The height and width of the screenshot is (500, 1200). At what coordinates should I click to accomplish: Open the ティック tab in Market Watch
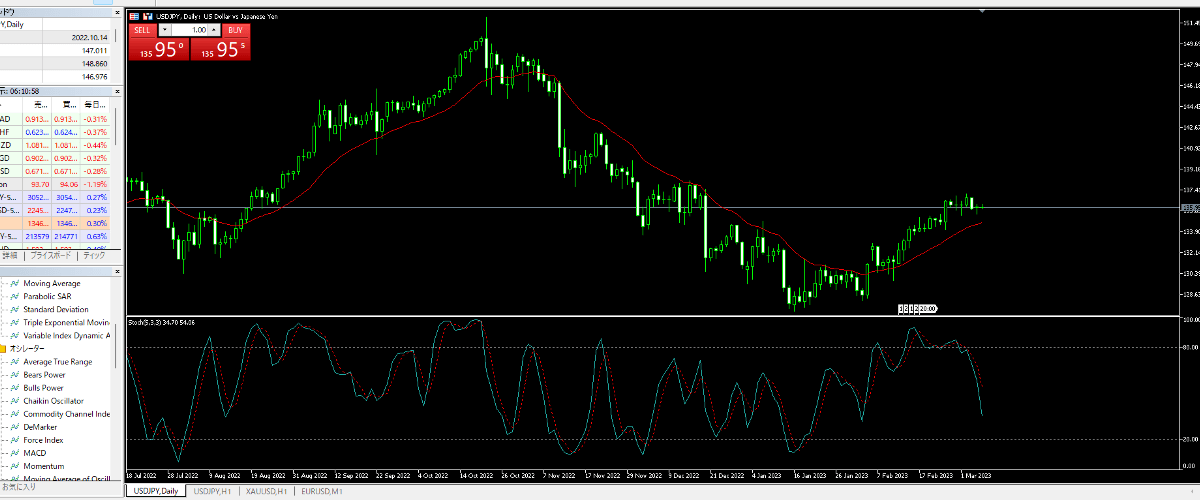(x=94, y=256)
